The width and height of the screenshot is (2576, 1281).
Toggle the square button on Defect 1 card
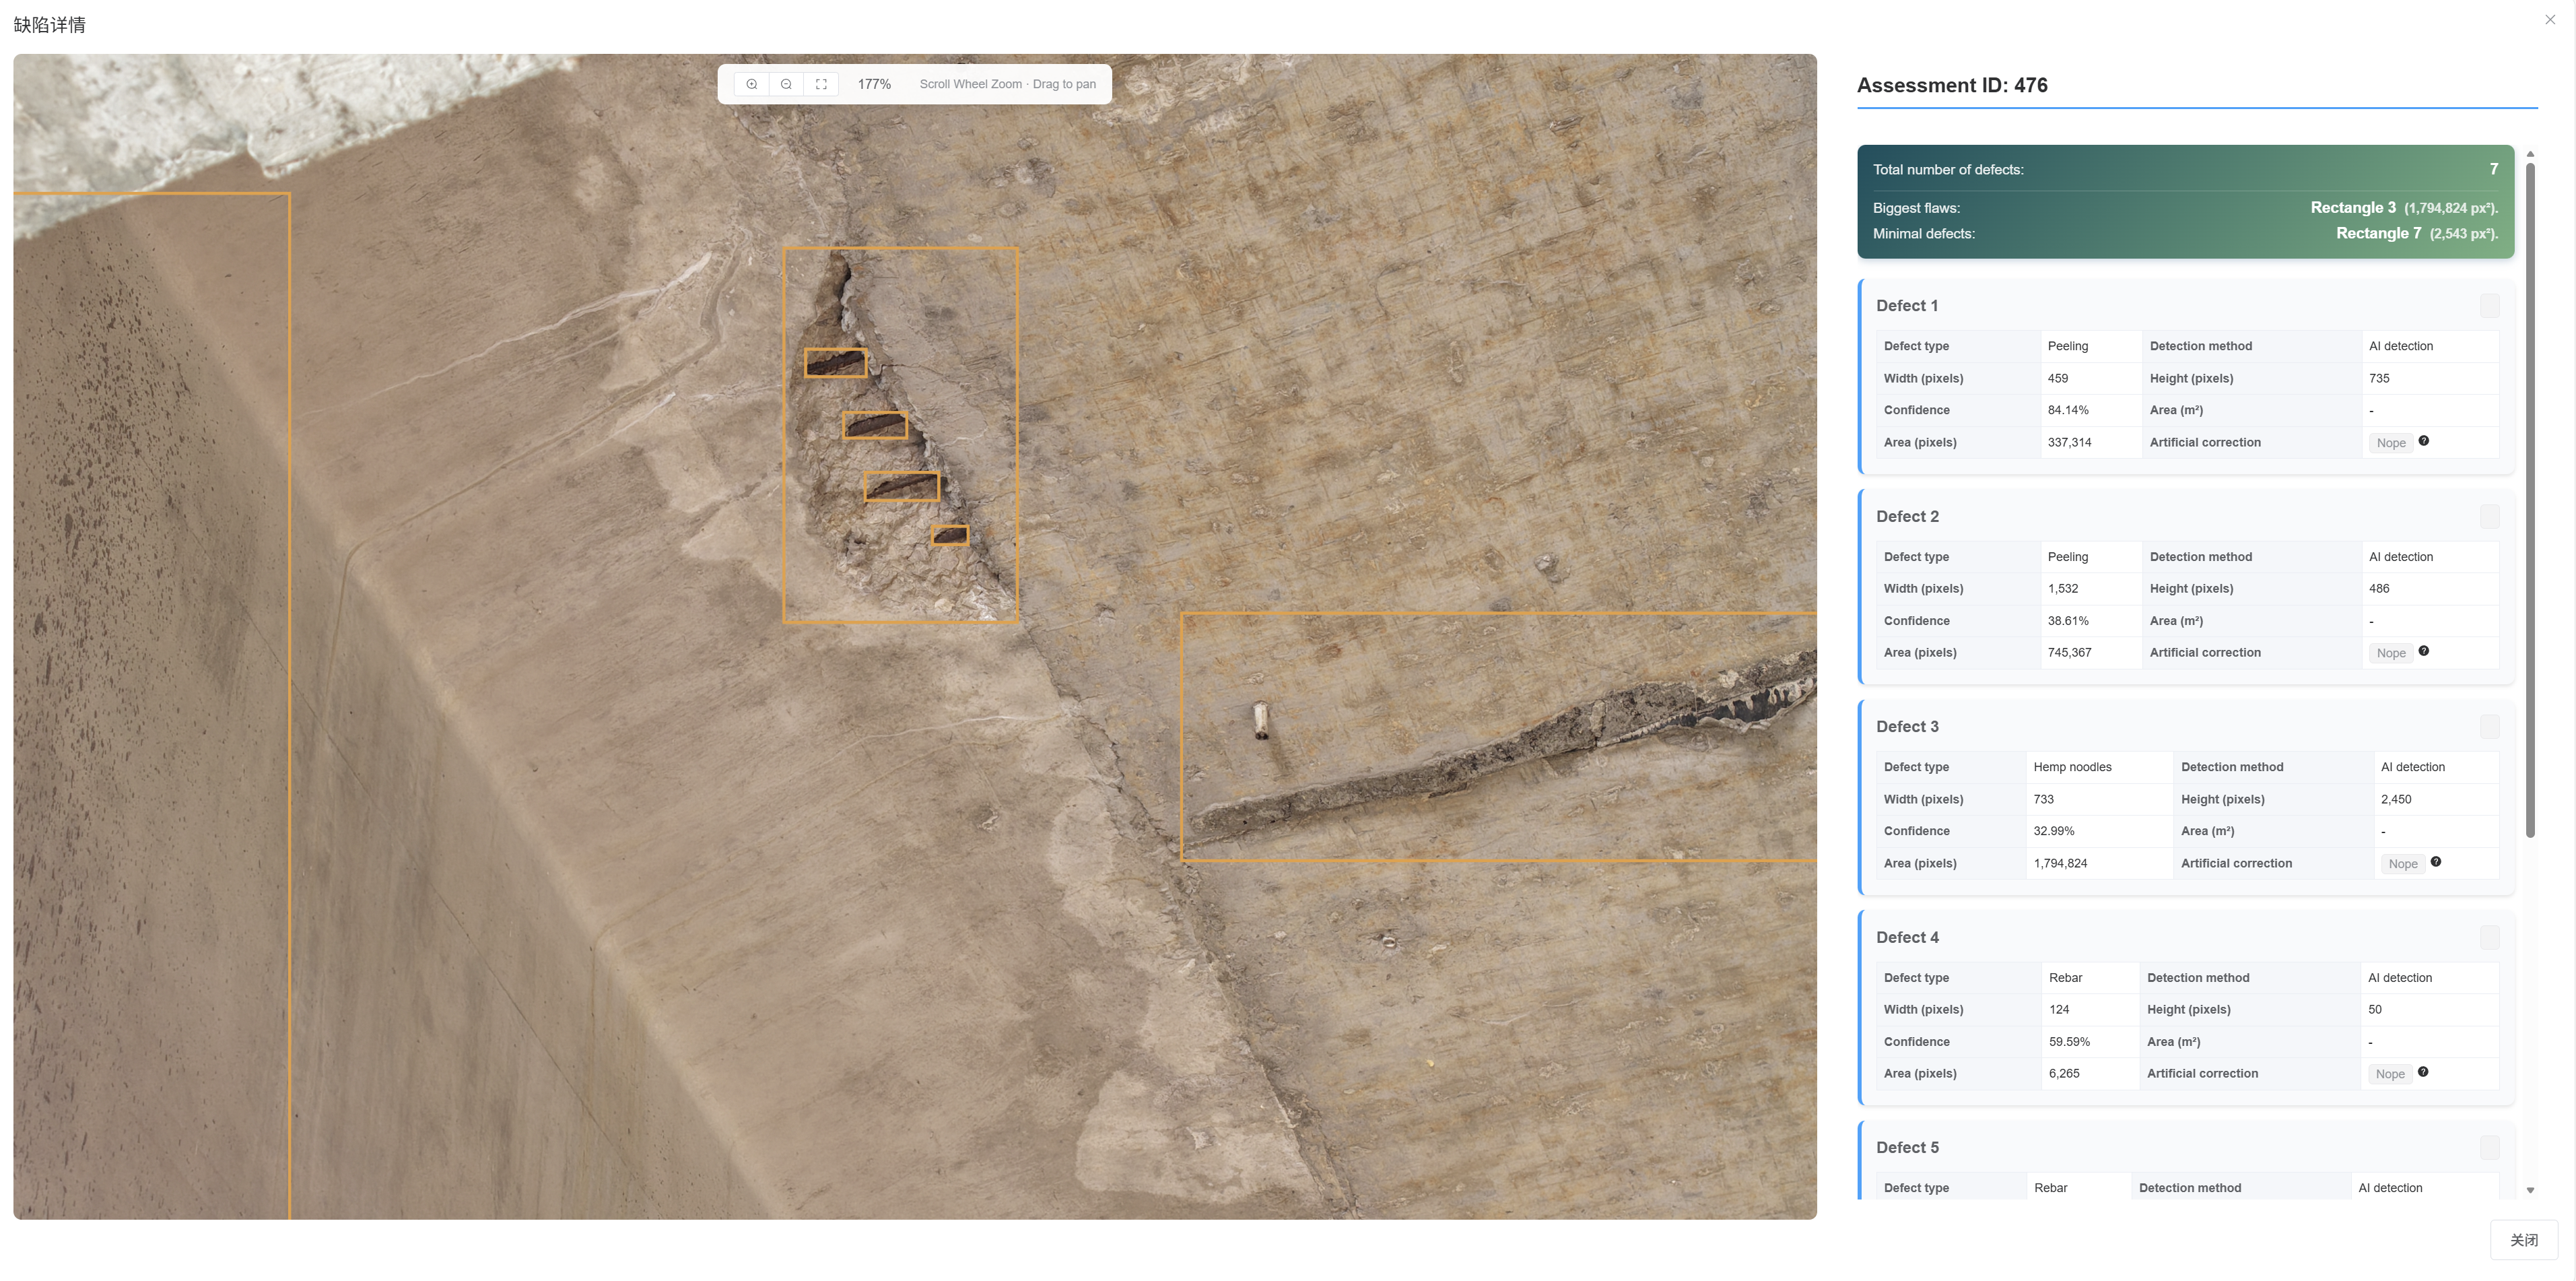pos(2490,306)
